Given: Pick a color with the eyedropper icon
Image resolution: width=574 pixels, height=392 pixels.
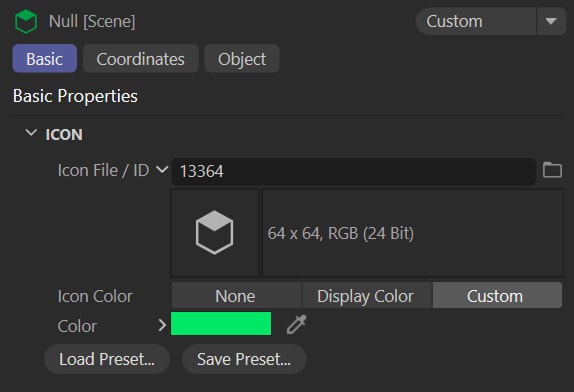Looking at the screenshot, I should coord(297,324).
